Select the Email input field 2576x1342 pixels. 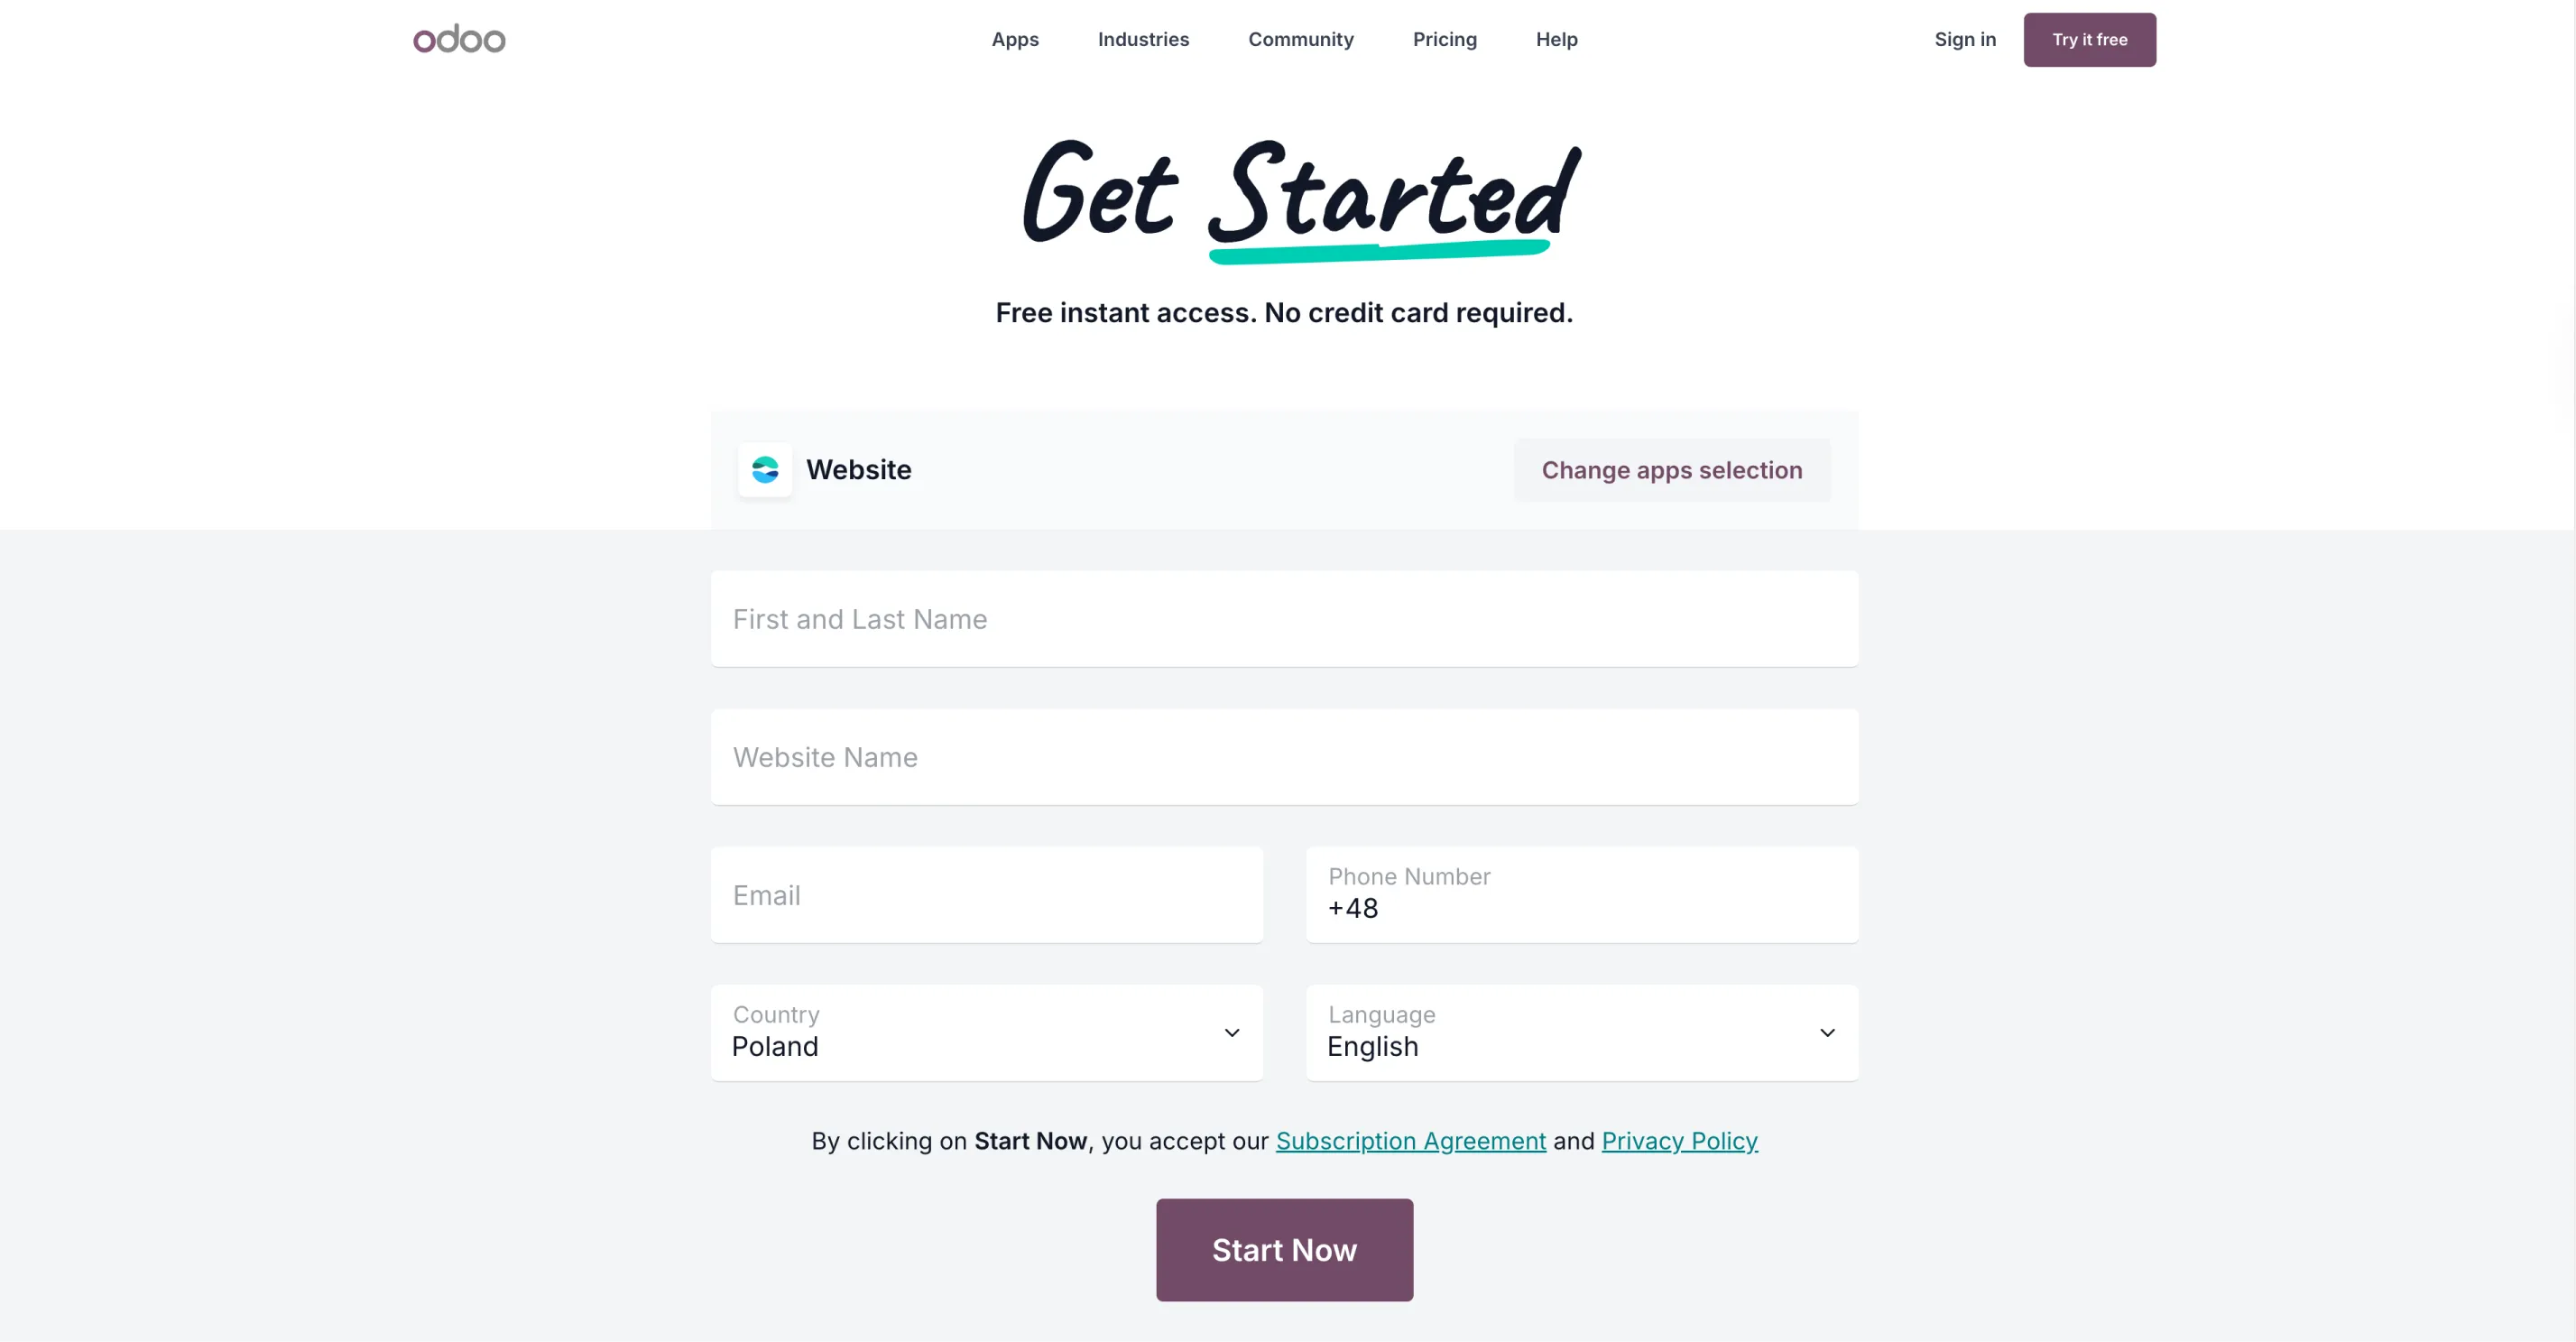pyautogui.click(x=986, y=895)
